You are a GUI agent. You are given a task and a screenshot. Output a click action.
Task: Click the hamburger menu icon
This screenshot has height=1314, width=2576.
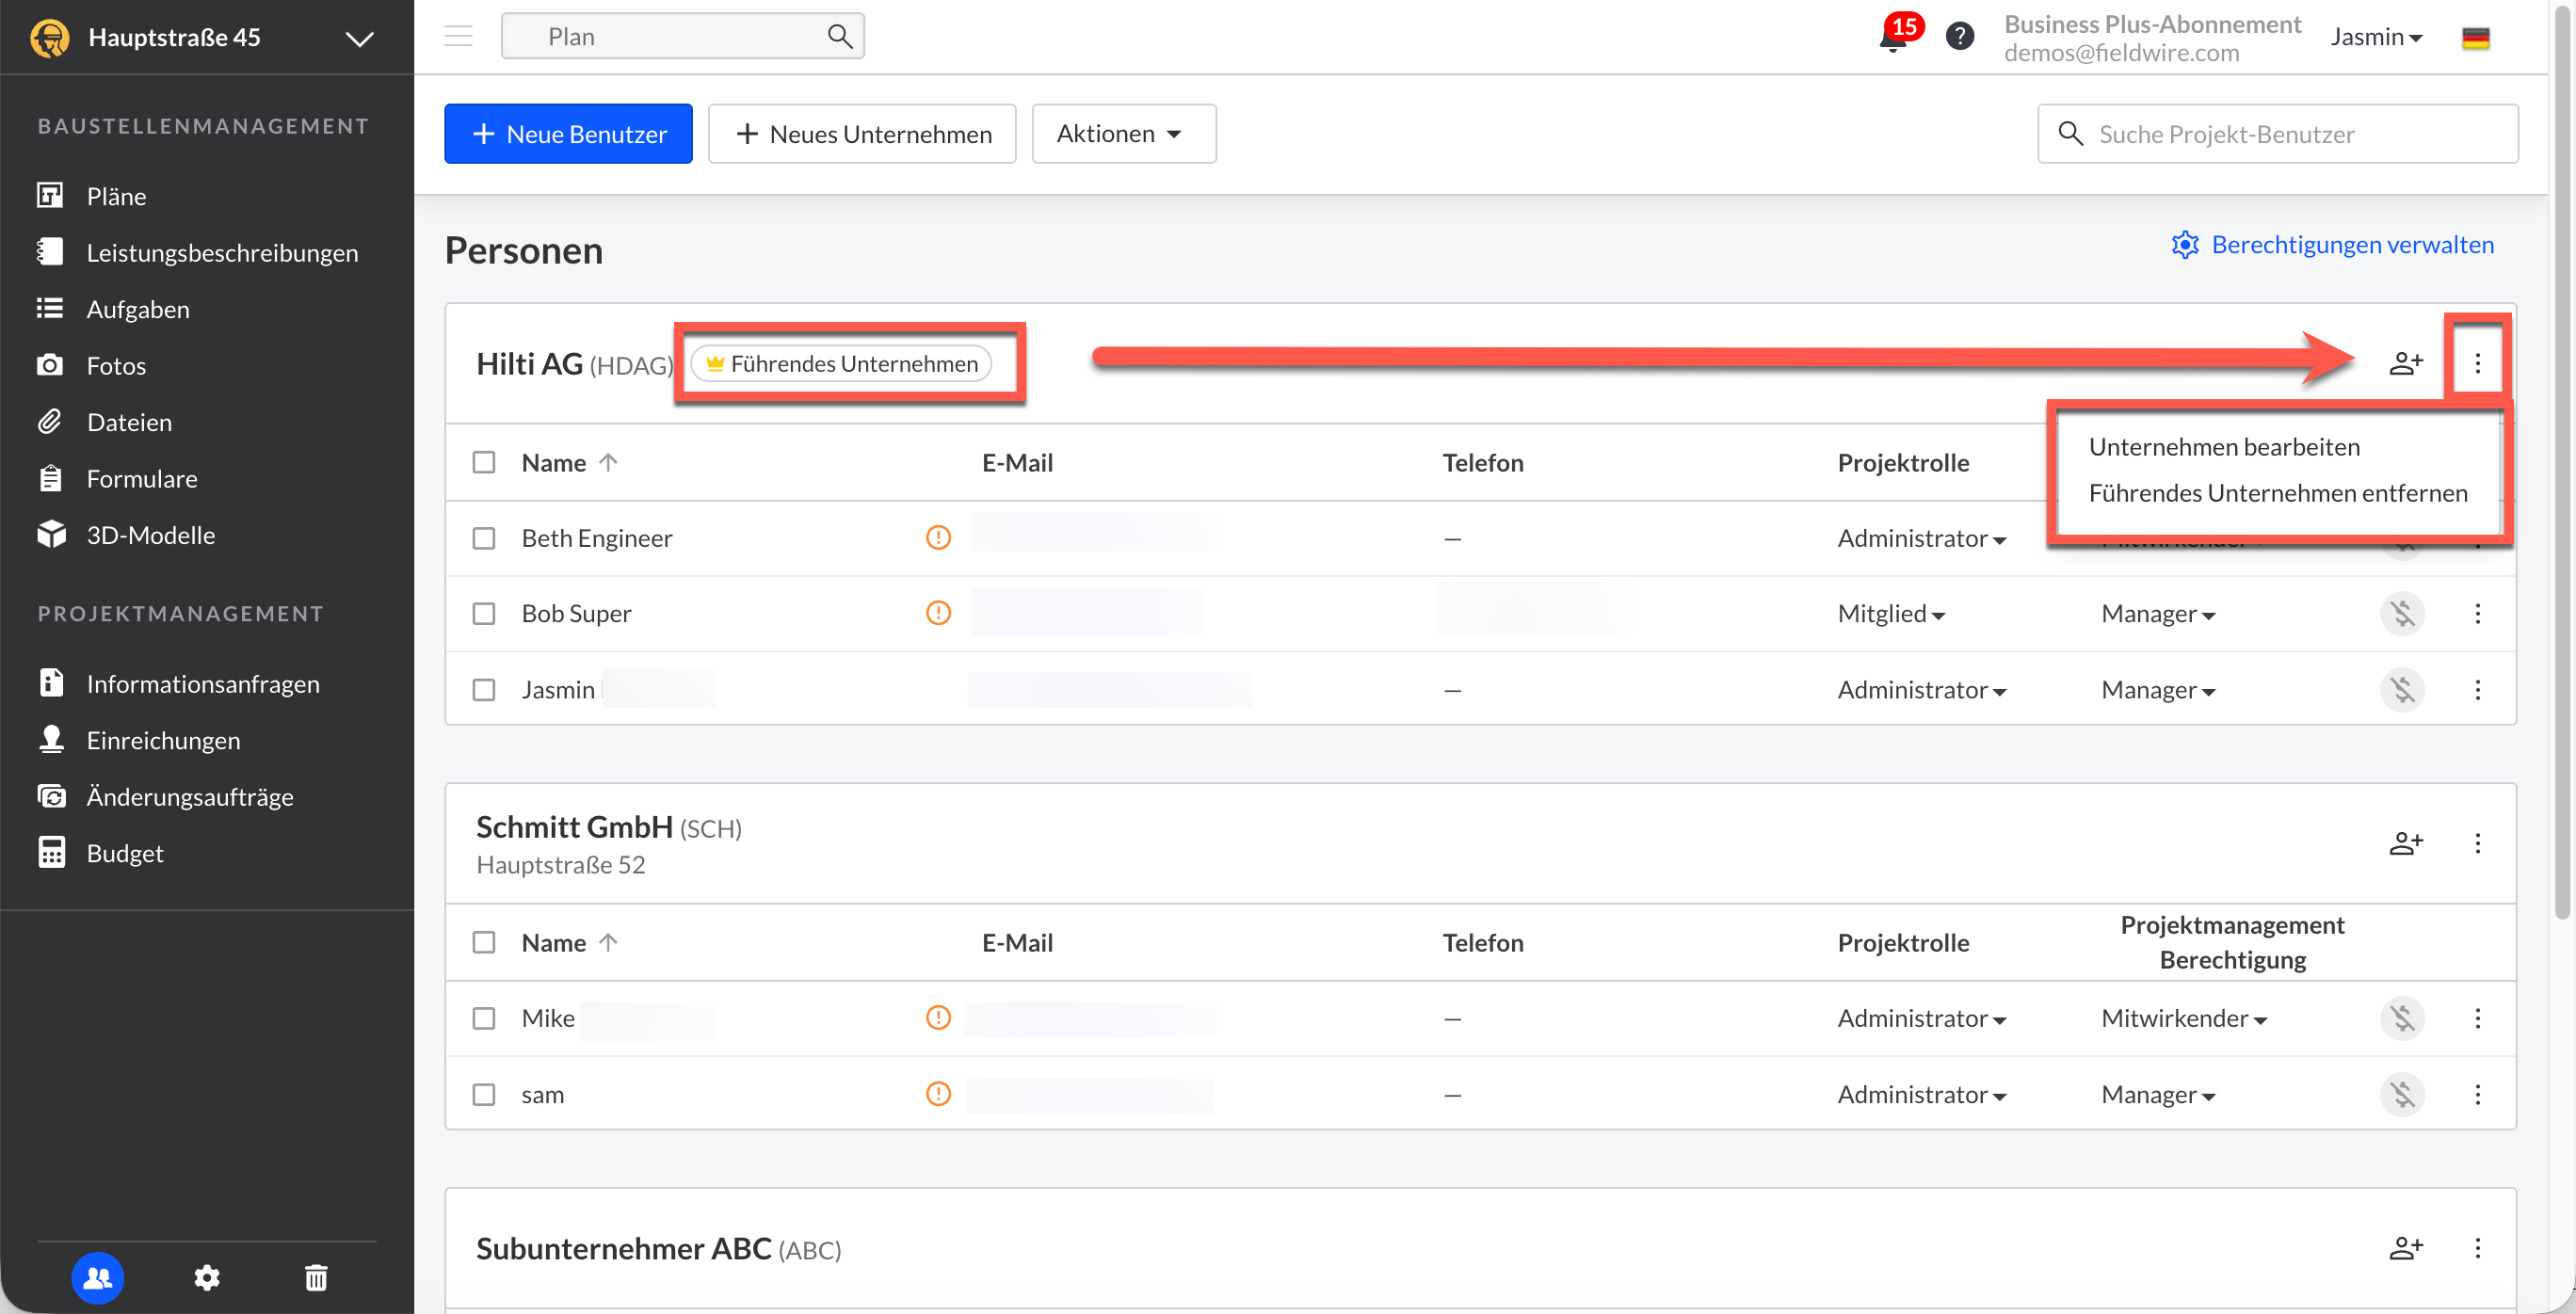(x=458, y=36)
